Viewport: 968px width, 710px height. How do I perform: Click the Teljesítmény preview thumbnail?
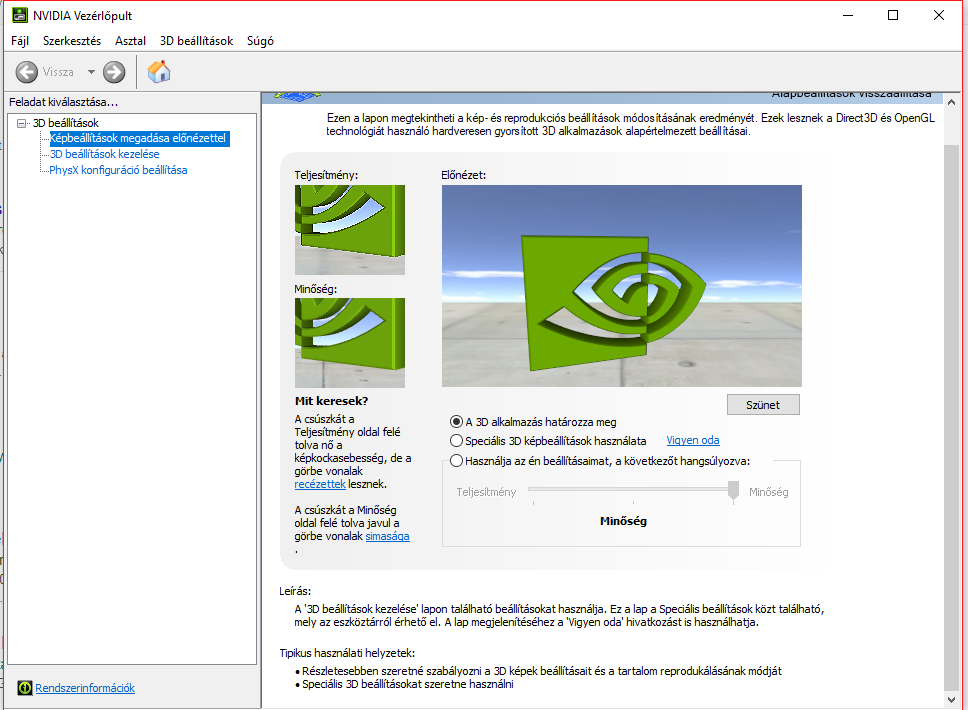click(x=349, y=230)
